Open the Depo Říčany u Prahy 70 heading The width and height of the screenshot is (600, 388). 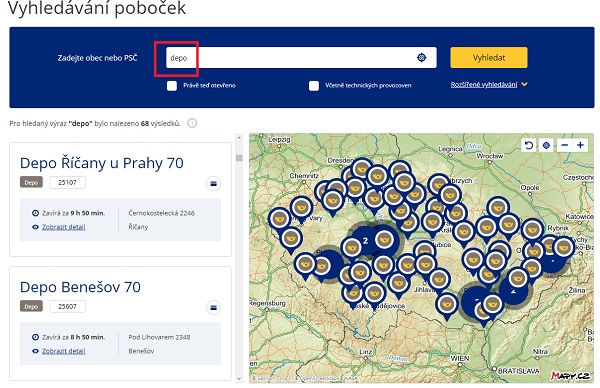(101, 163)
